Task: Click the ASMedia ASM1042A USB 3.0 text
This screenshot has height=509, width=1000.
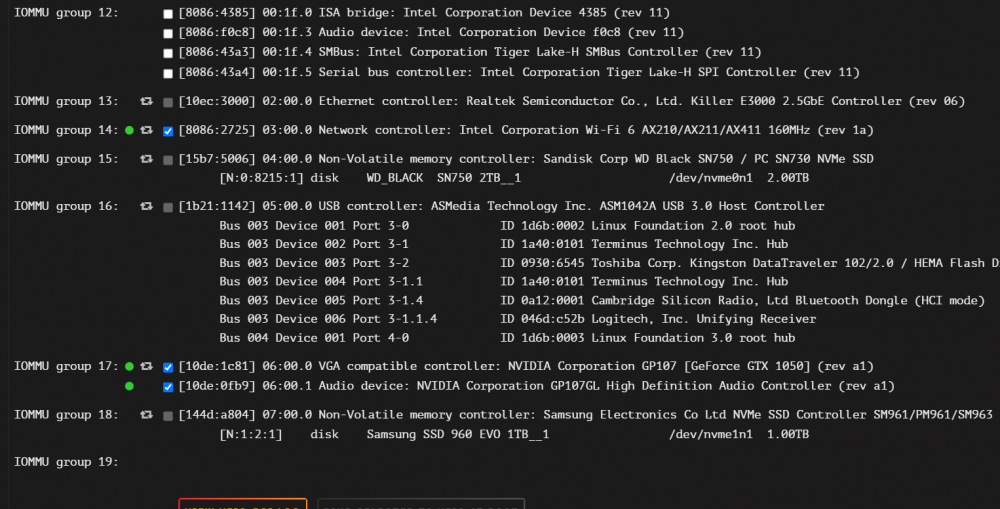Action: [501, 206]
